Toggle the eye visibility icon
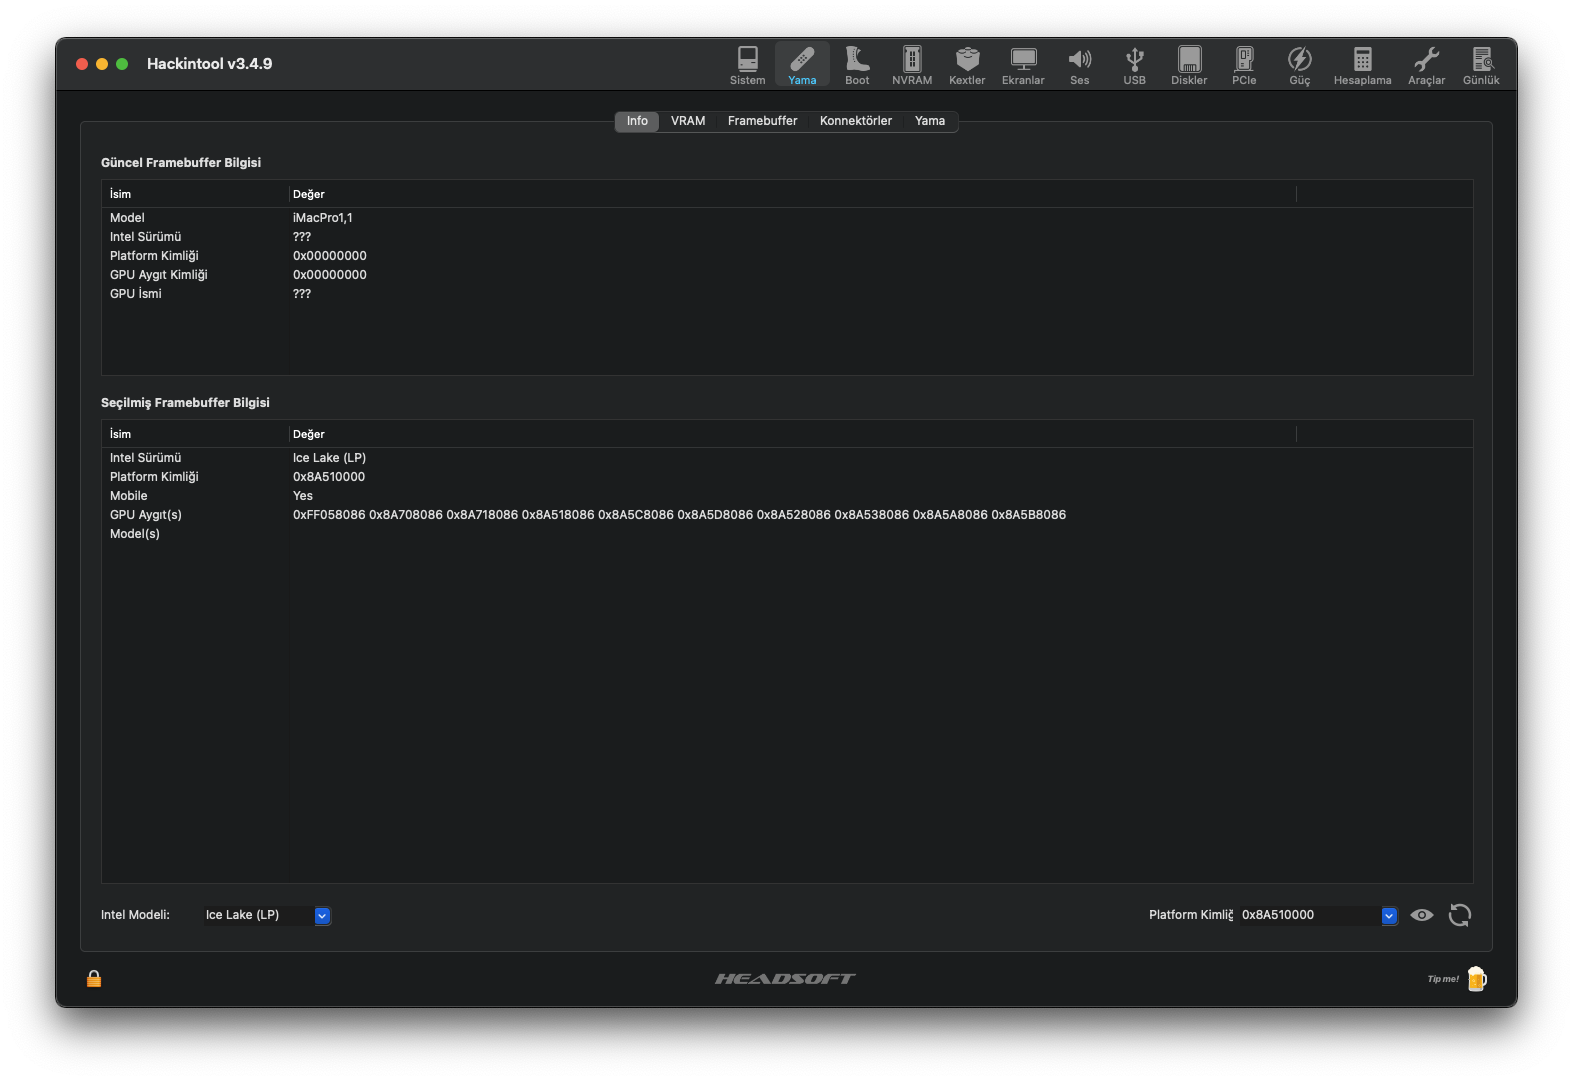The width and height of the screenshot is (1573, 1081). (1422, 915)
